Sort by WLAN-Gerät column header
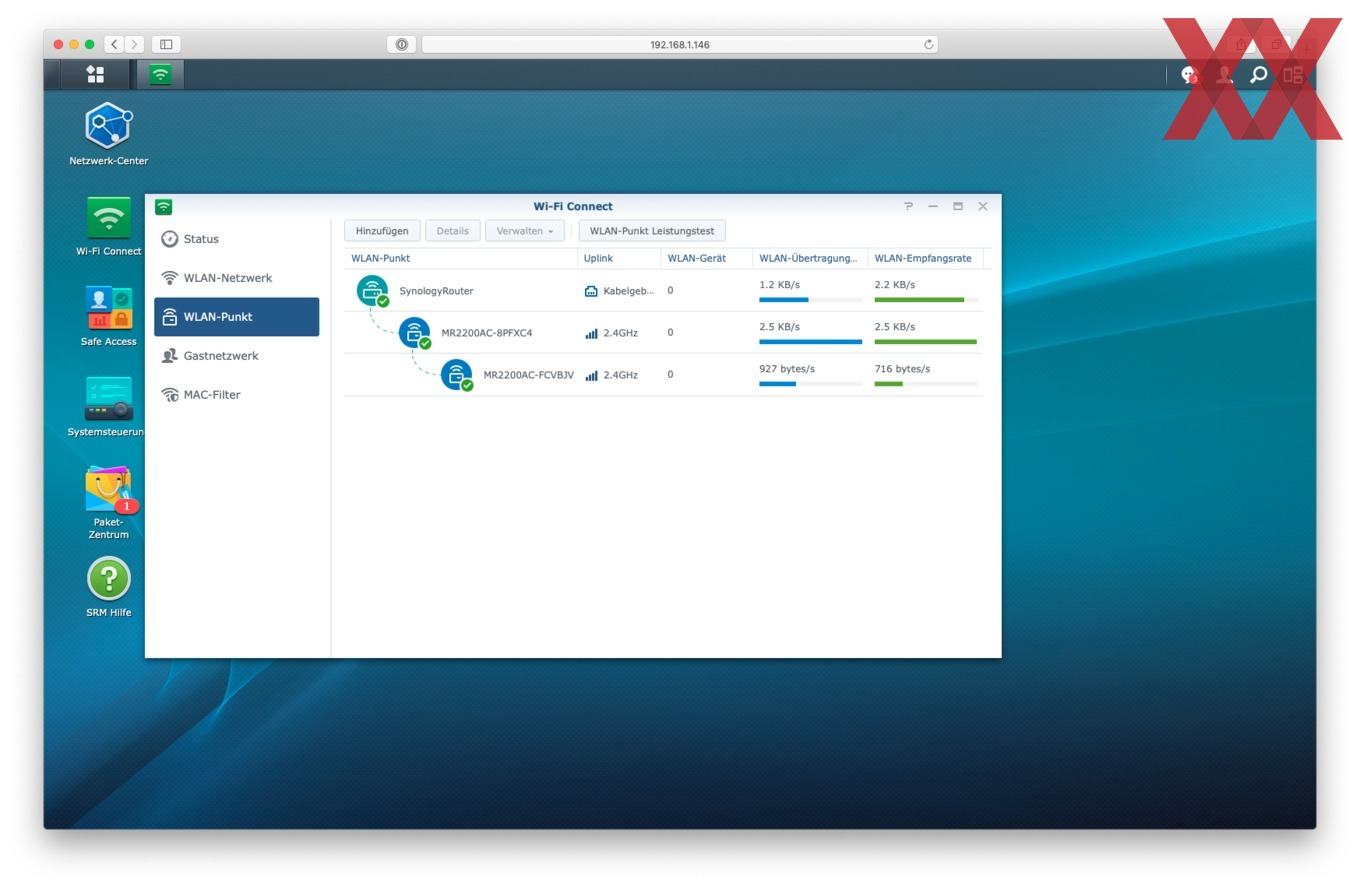The image size is (1360, 887). click(x=706, y=258)
